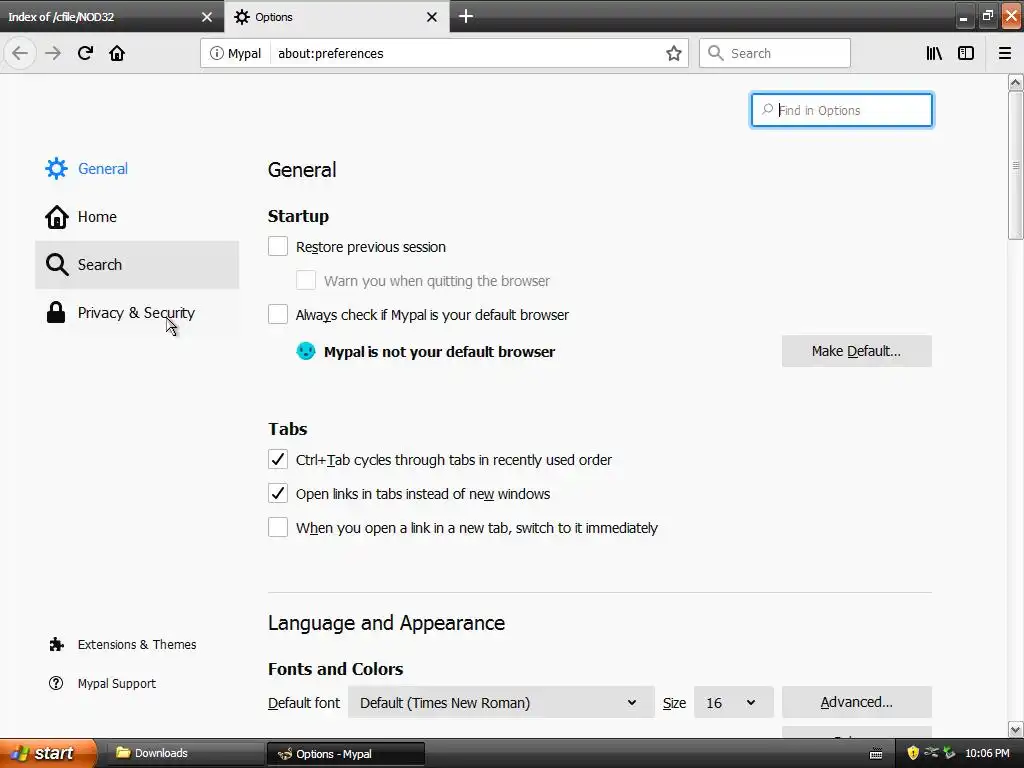The height and width of the screenshot is (768, 1024).
Task: Click the vertical scrollbar thumb
Action: (1016, 166)
